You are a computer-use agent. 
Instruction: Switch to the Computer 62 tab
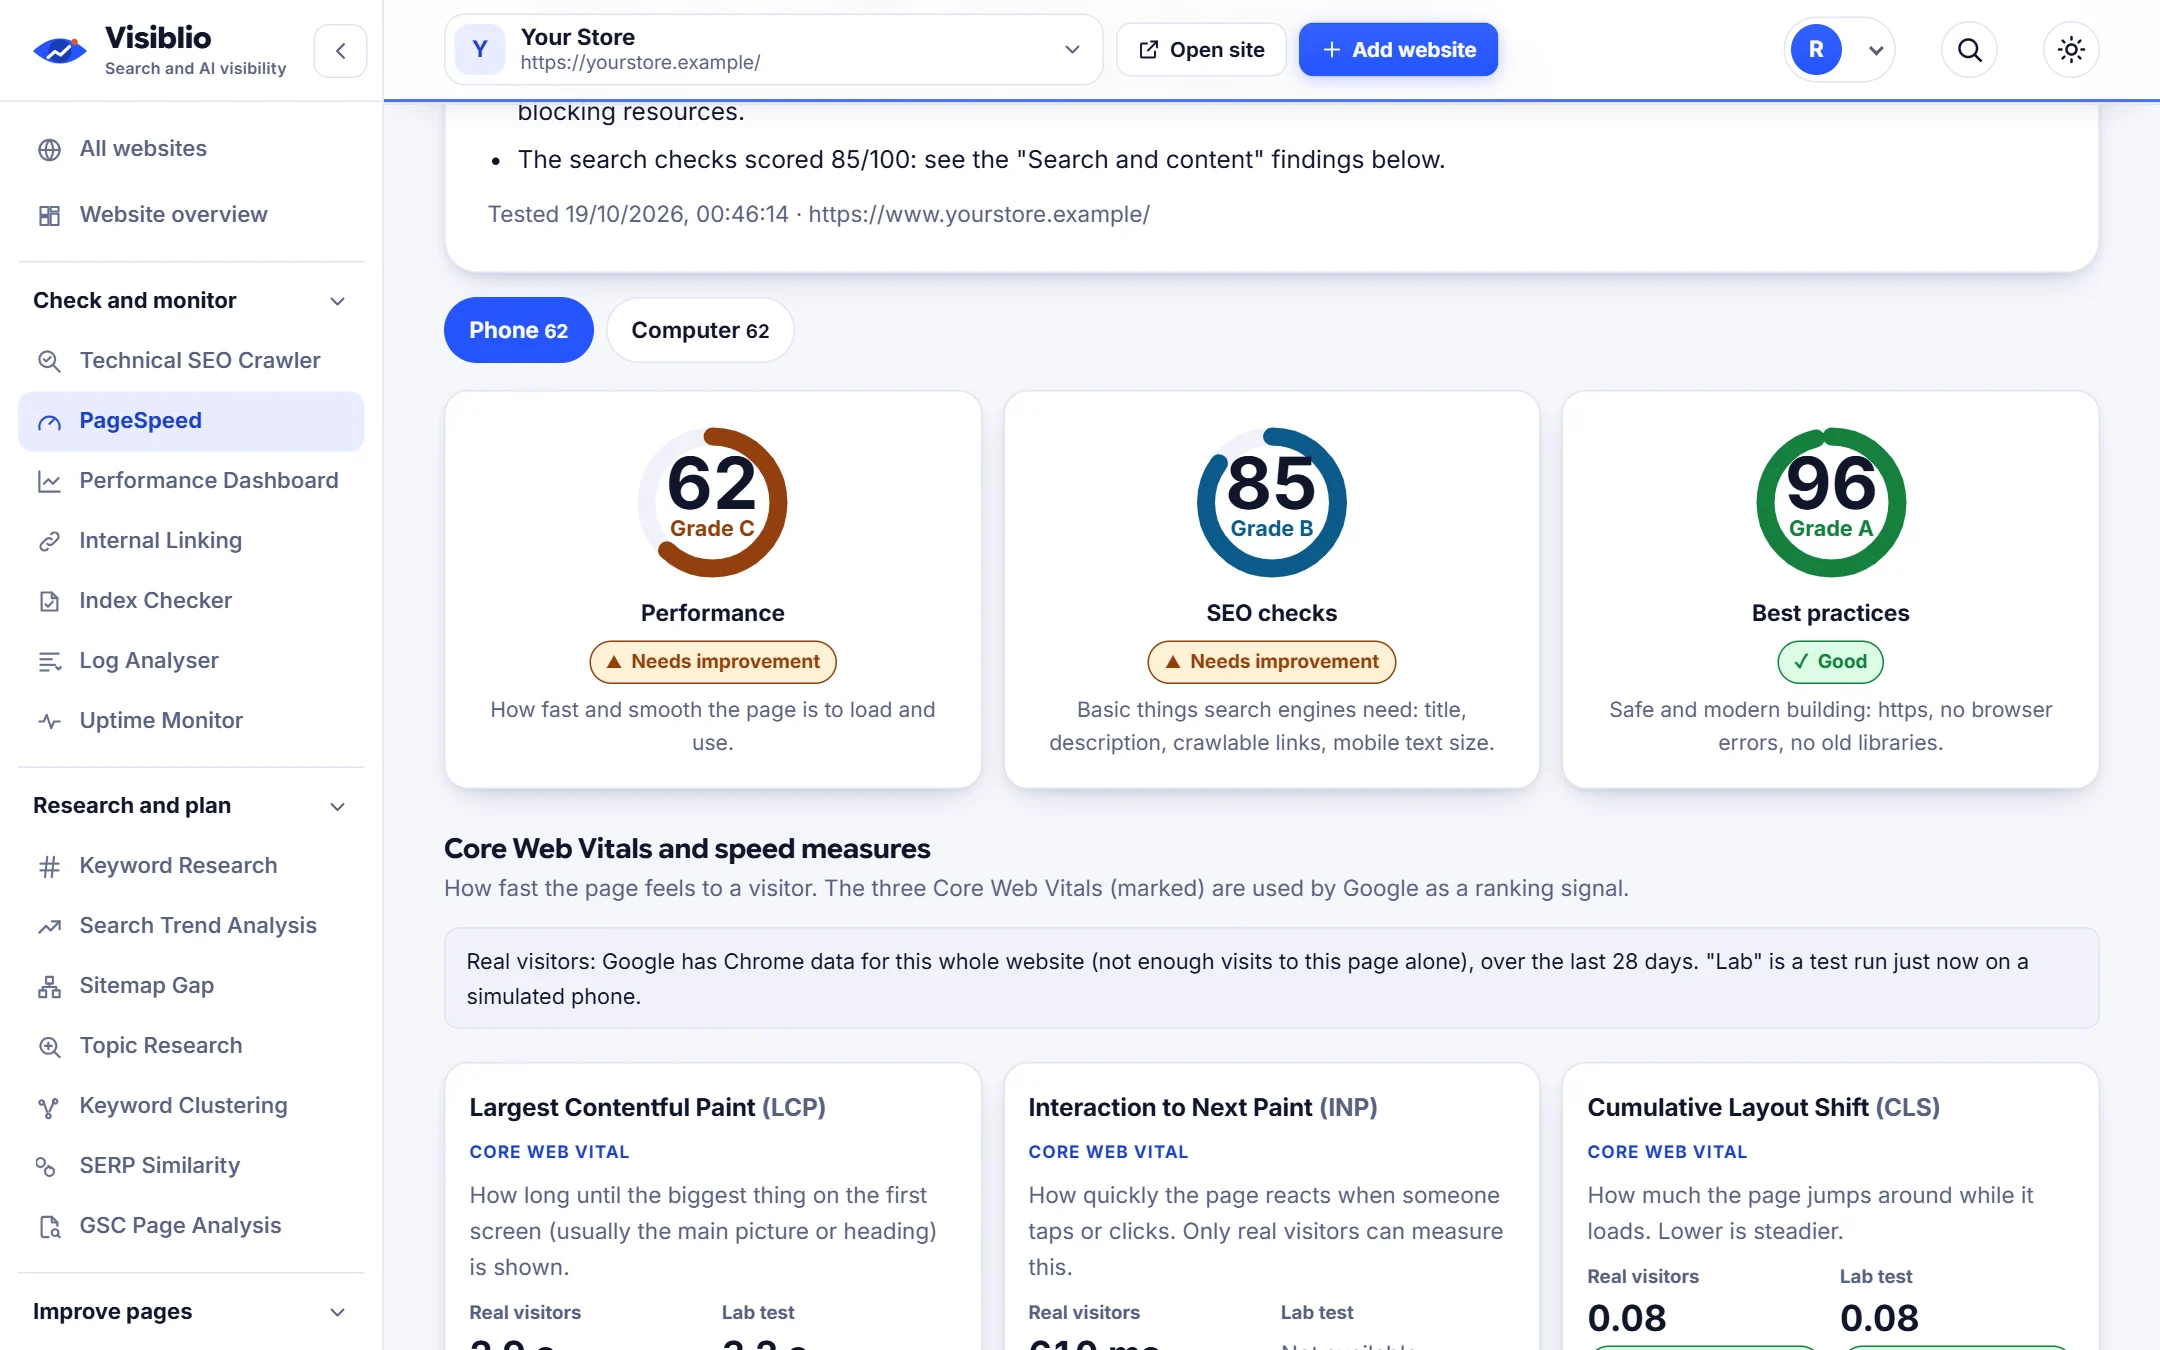pyautogui.click(x=700, y=330)
